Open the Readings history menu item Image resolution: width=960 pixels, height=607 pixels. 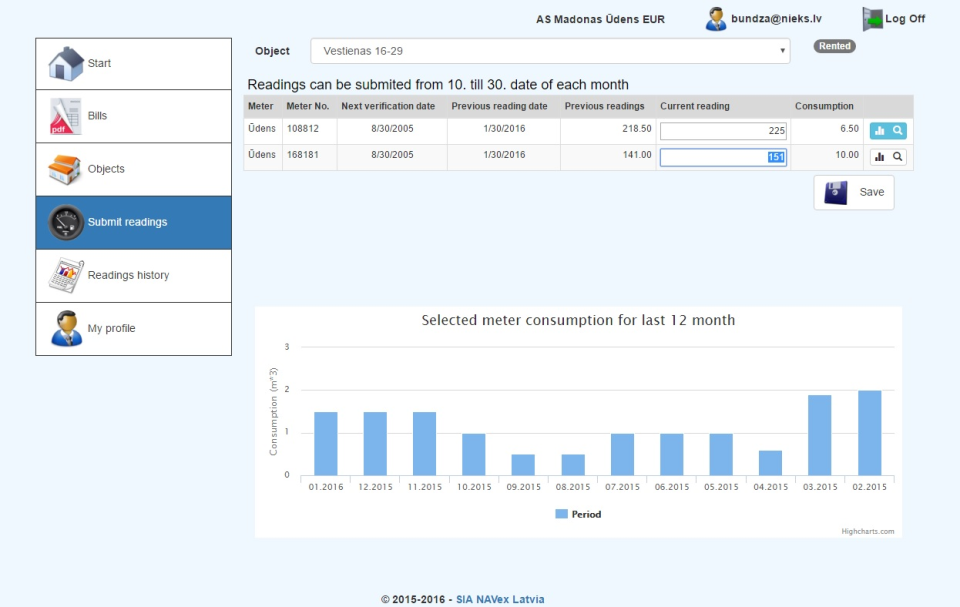coord(133,276)
